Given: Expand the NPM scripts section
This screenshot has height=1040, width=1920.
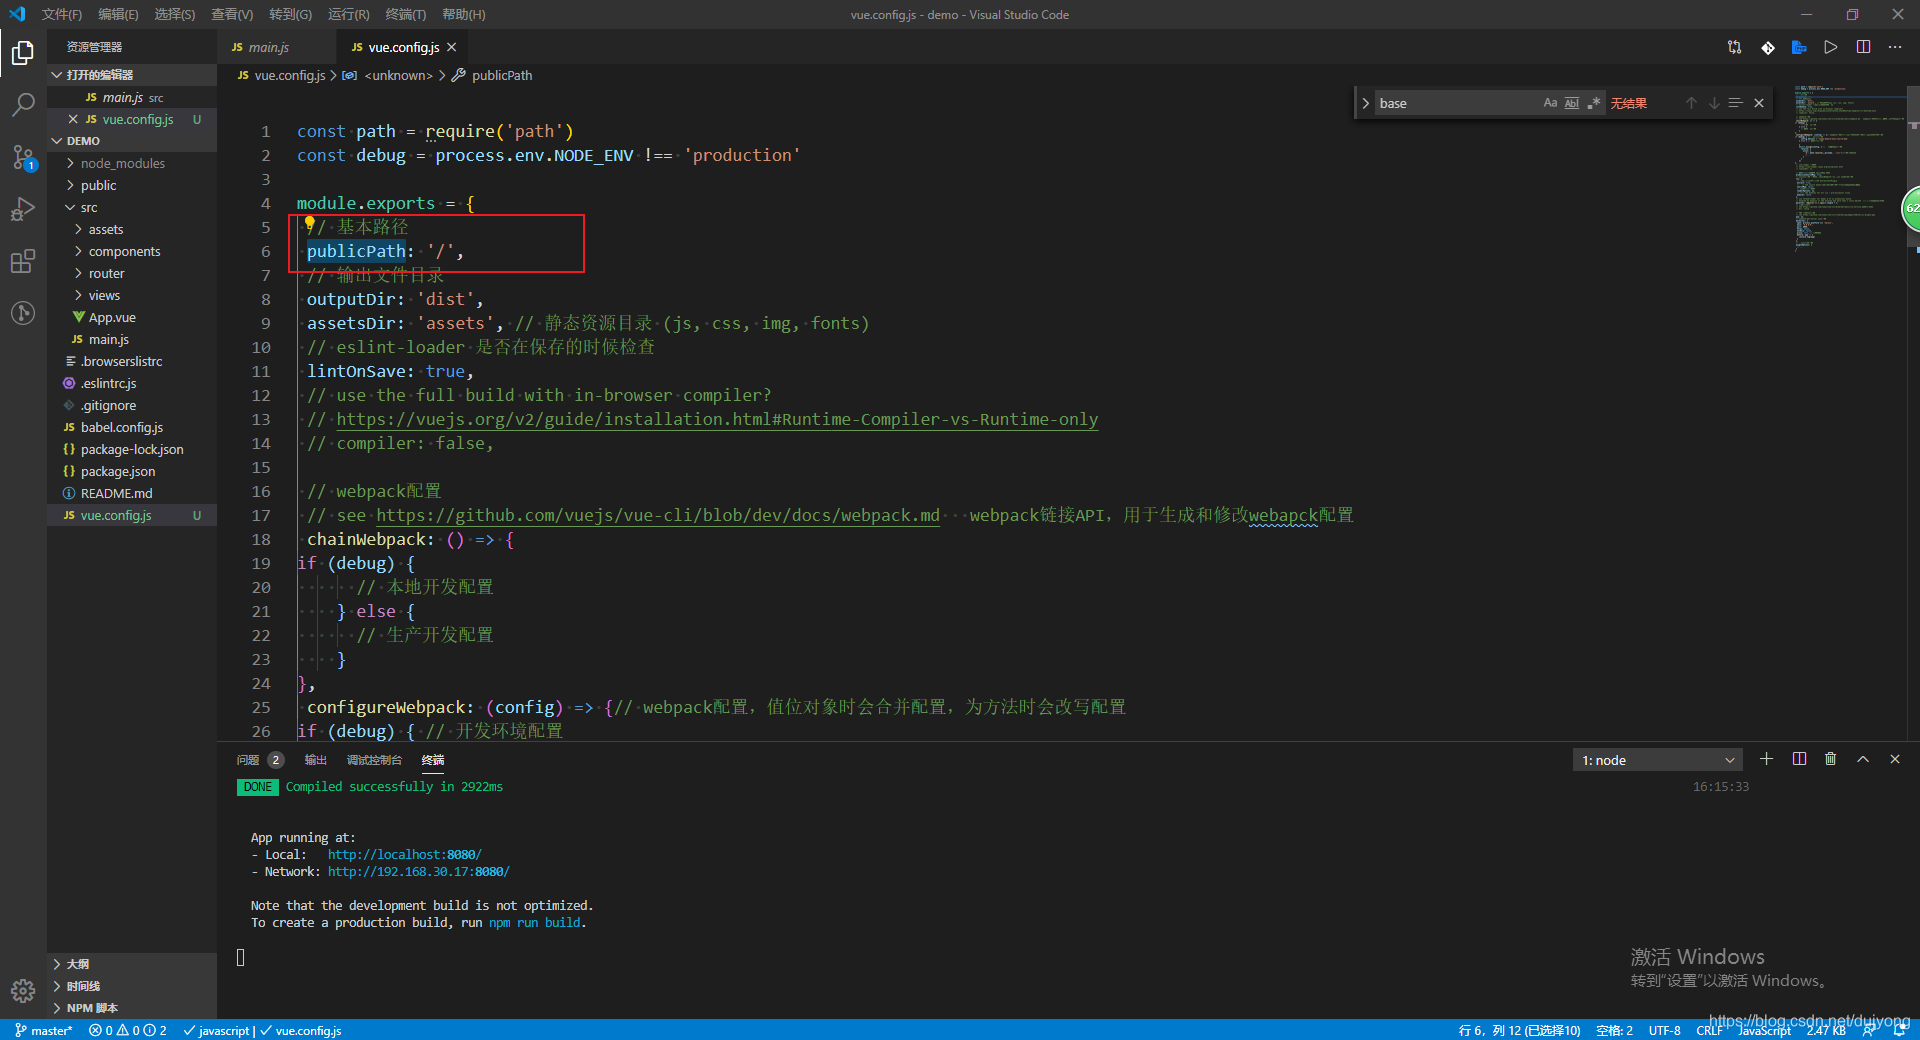Looking at the screenshot, I should [132, 1008].
